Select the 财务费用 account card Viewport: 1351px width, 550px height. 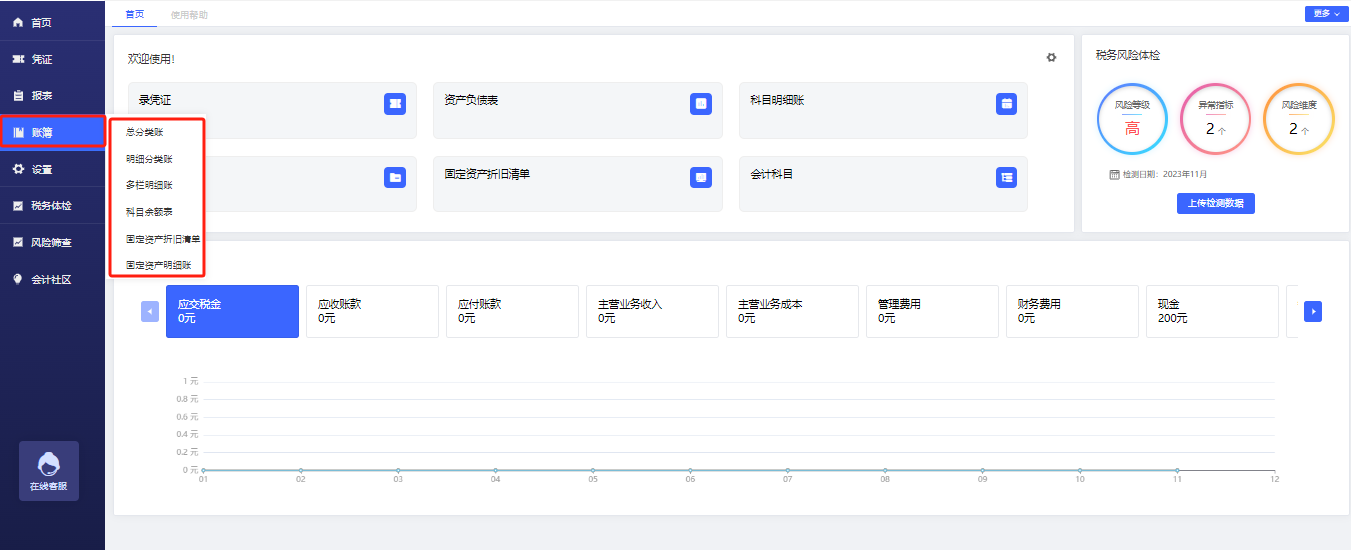click(x=1072, y=311)
